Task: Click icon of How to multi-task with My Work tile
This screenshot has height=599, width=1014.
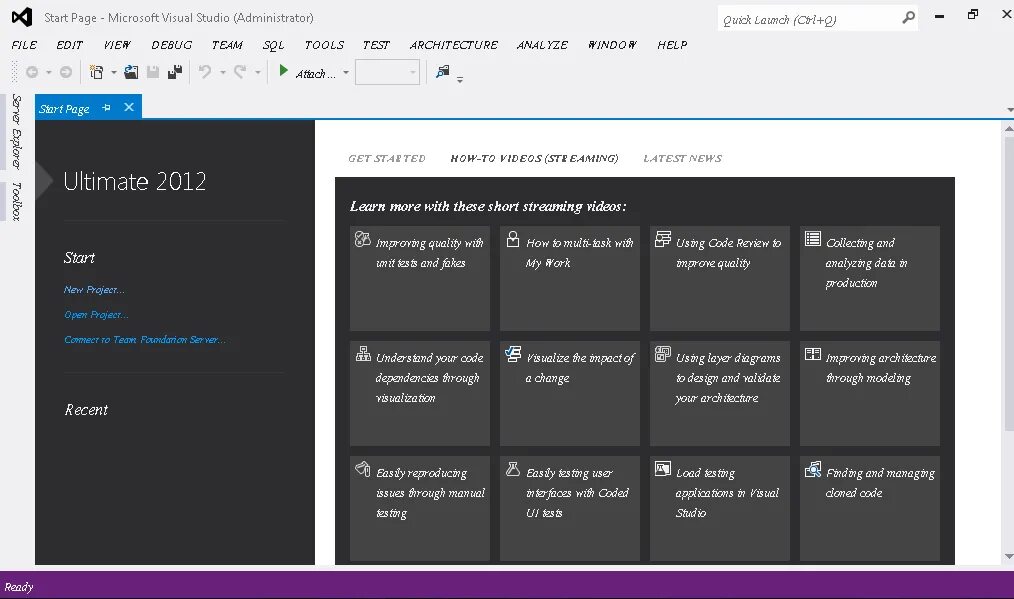Action: [513, 239]
